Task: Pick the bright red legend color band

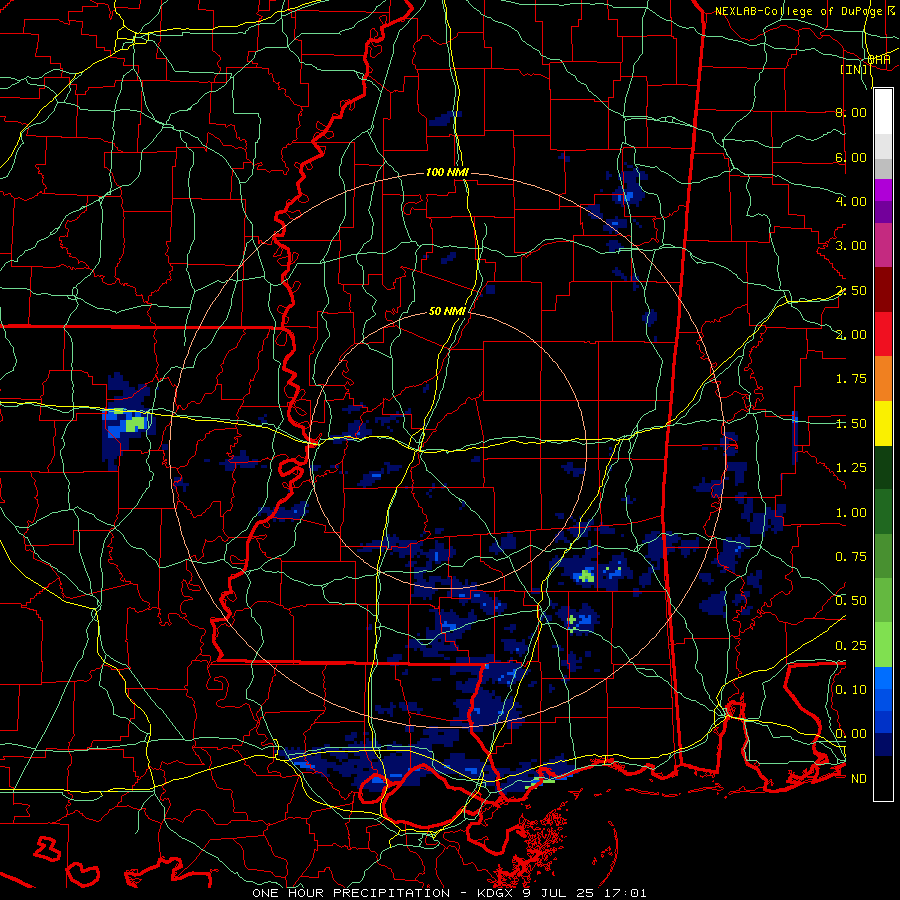Action: pyautogui.click(x=883, y=335)
